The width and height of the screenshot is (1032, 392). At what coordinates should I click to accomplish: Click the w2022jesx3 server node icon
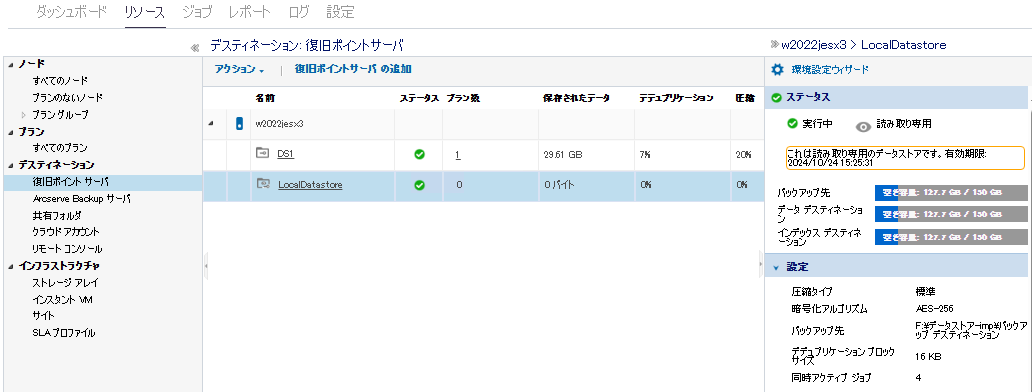239,123
